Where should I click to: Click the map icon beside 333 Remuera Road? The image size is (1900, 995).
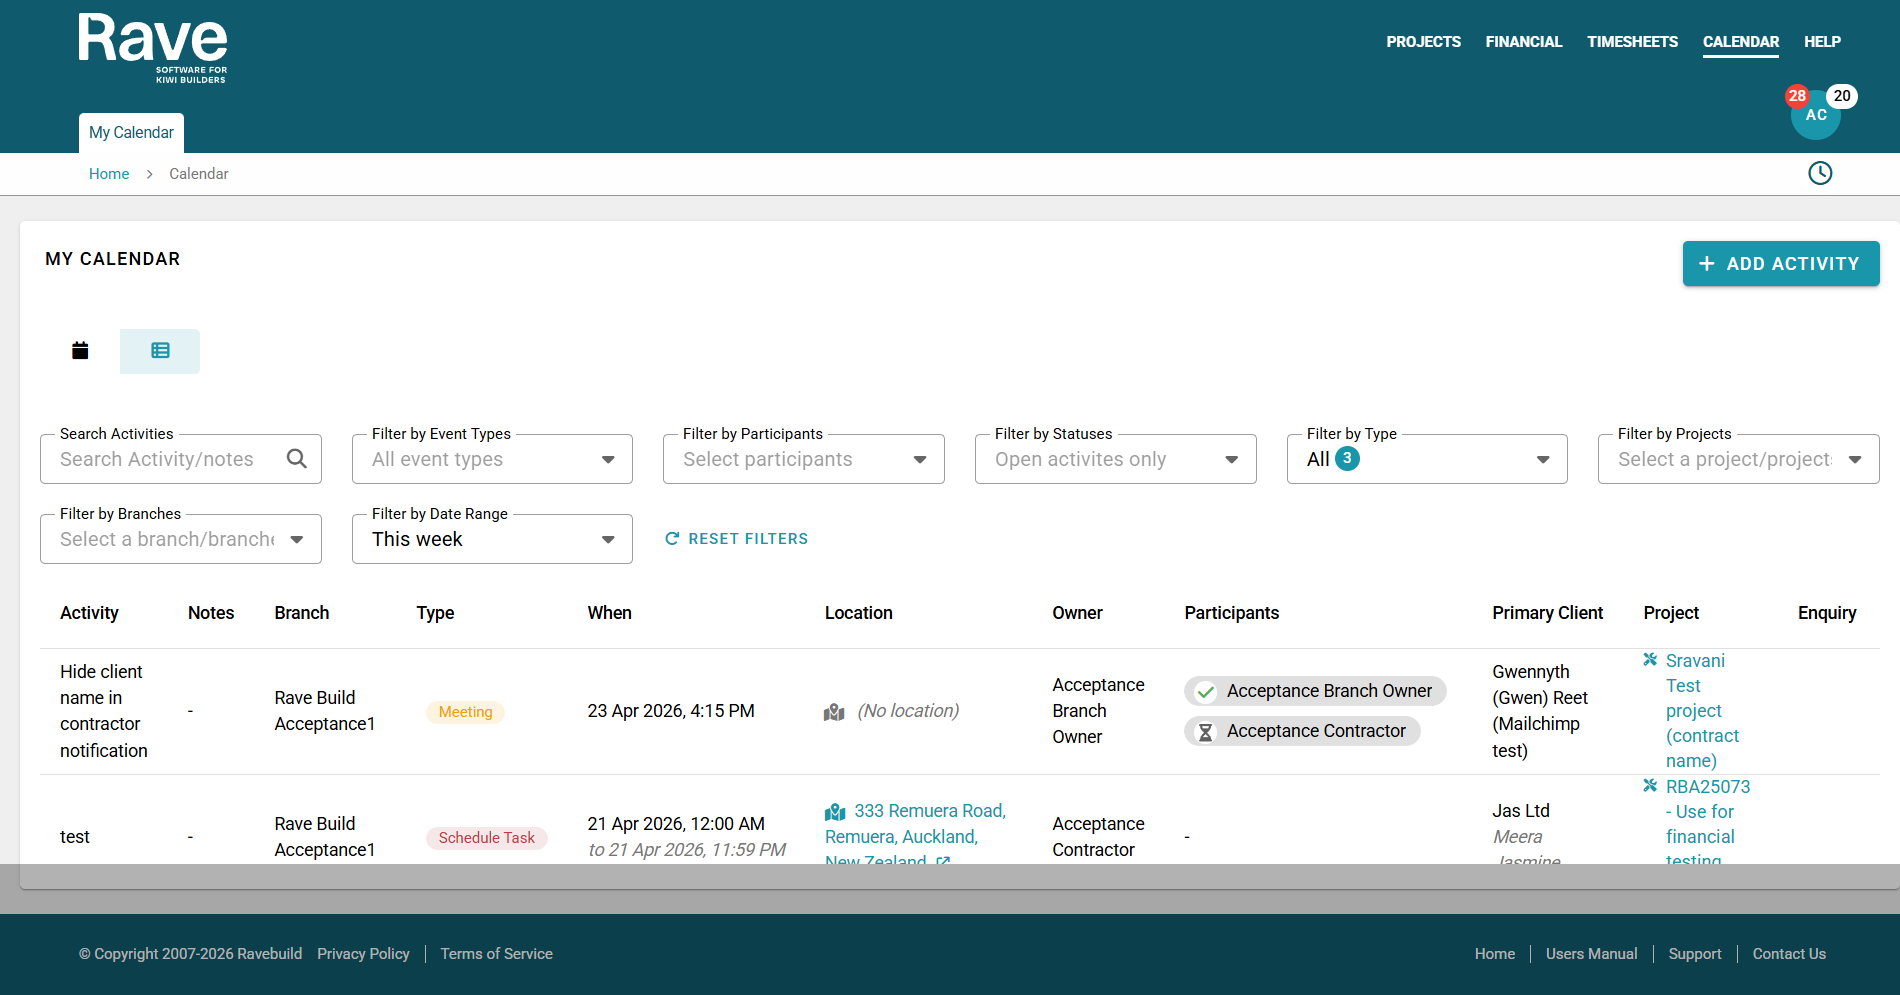coord(835,812)
